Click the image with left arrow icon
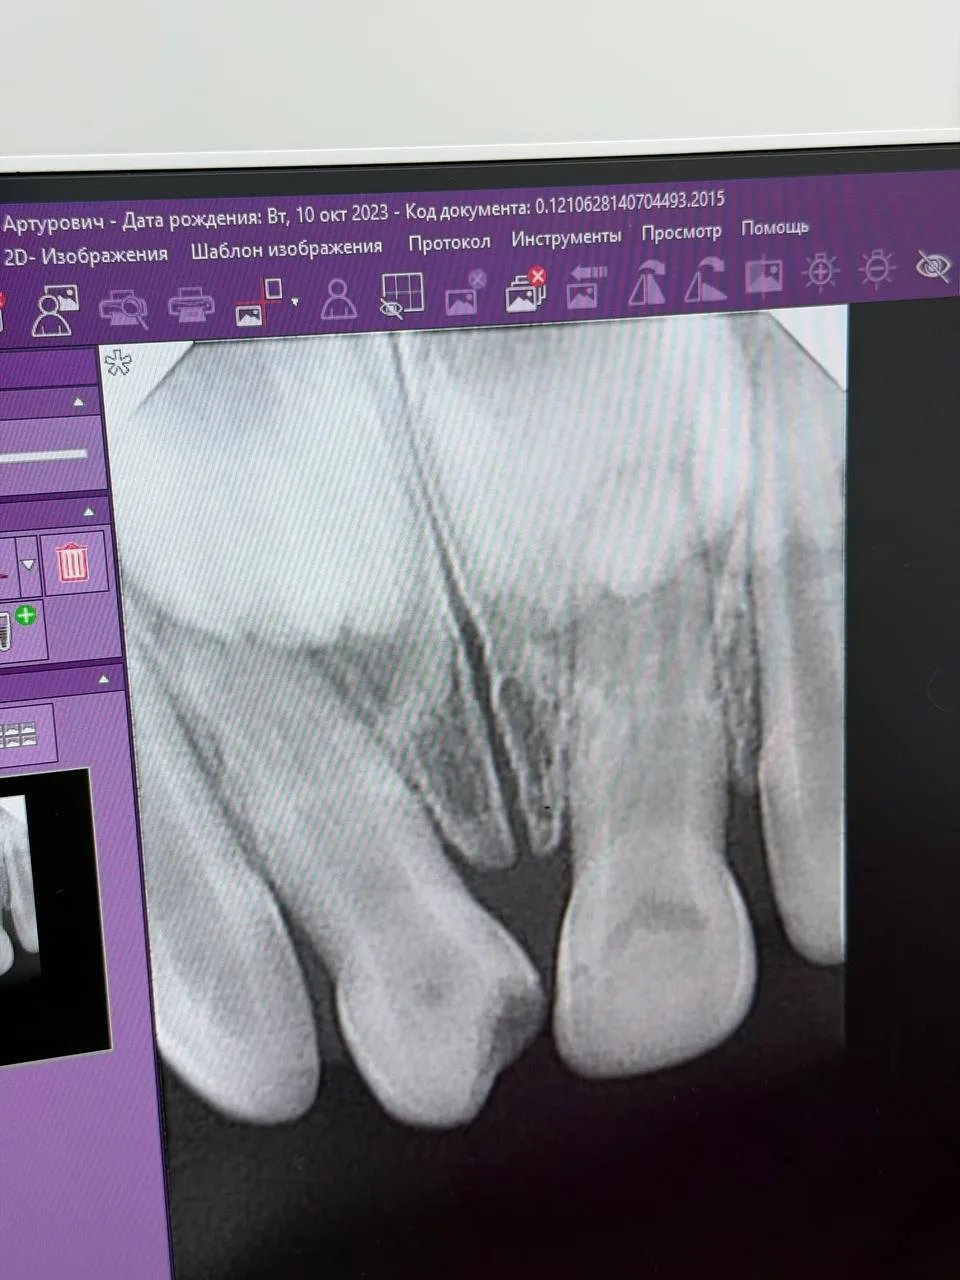The image size is (960, 1280). coord(587,286)
